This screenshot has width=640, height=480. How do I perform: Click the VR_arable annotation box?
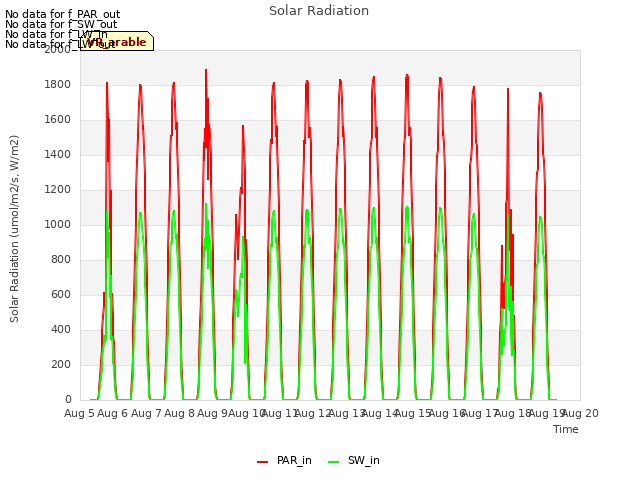(117, 41)
